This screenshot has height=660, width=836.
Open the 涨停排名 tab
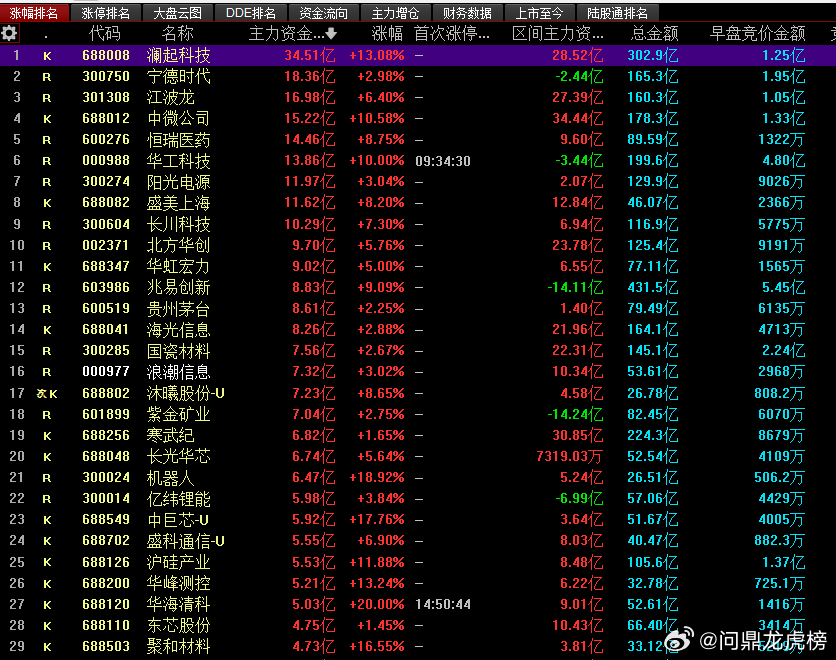coord(106,13)
